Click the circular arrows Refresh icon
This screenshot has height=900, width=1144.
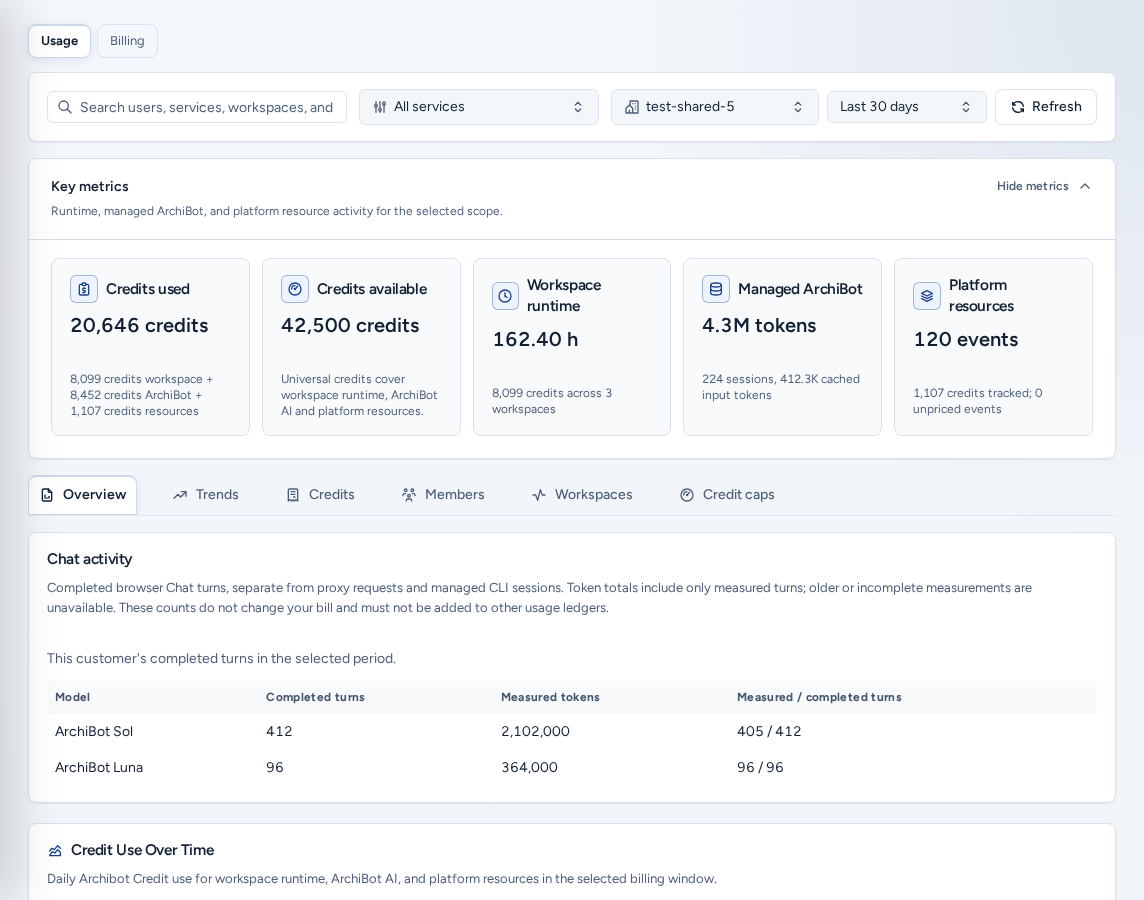point(1018,107)
